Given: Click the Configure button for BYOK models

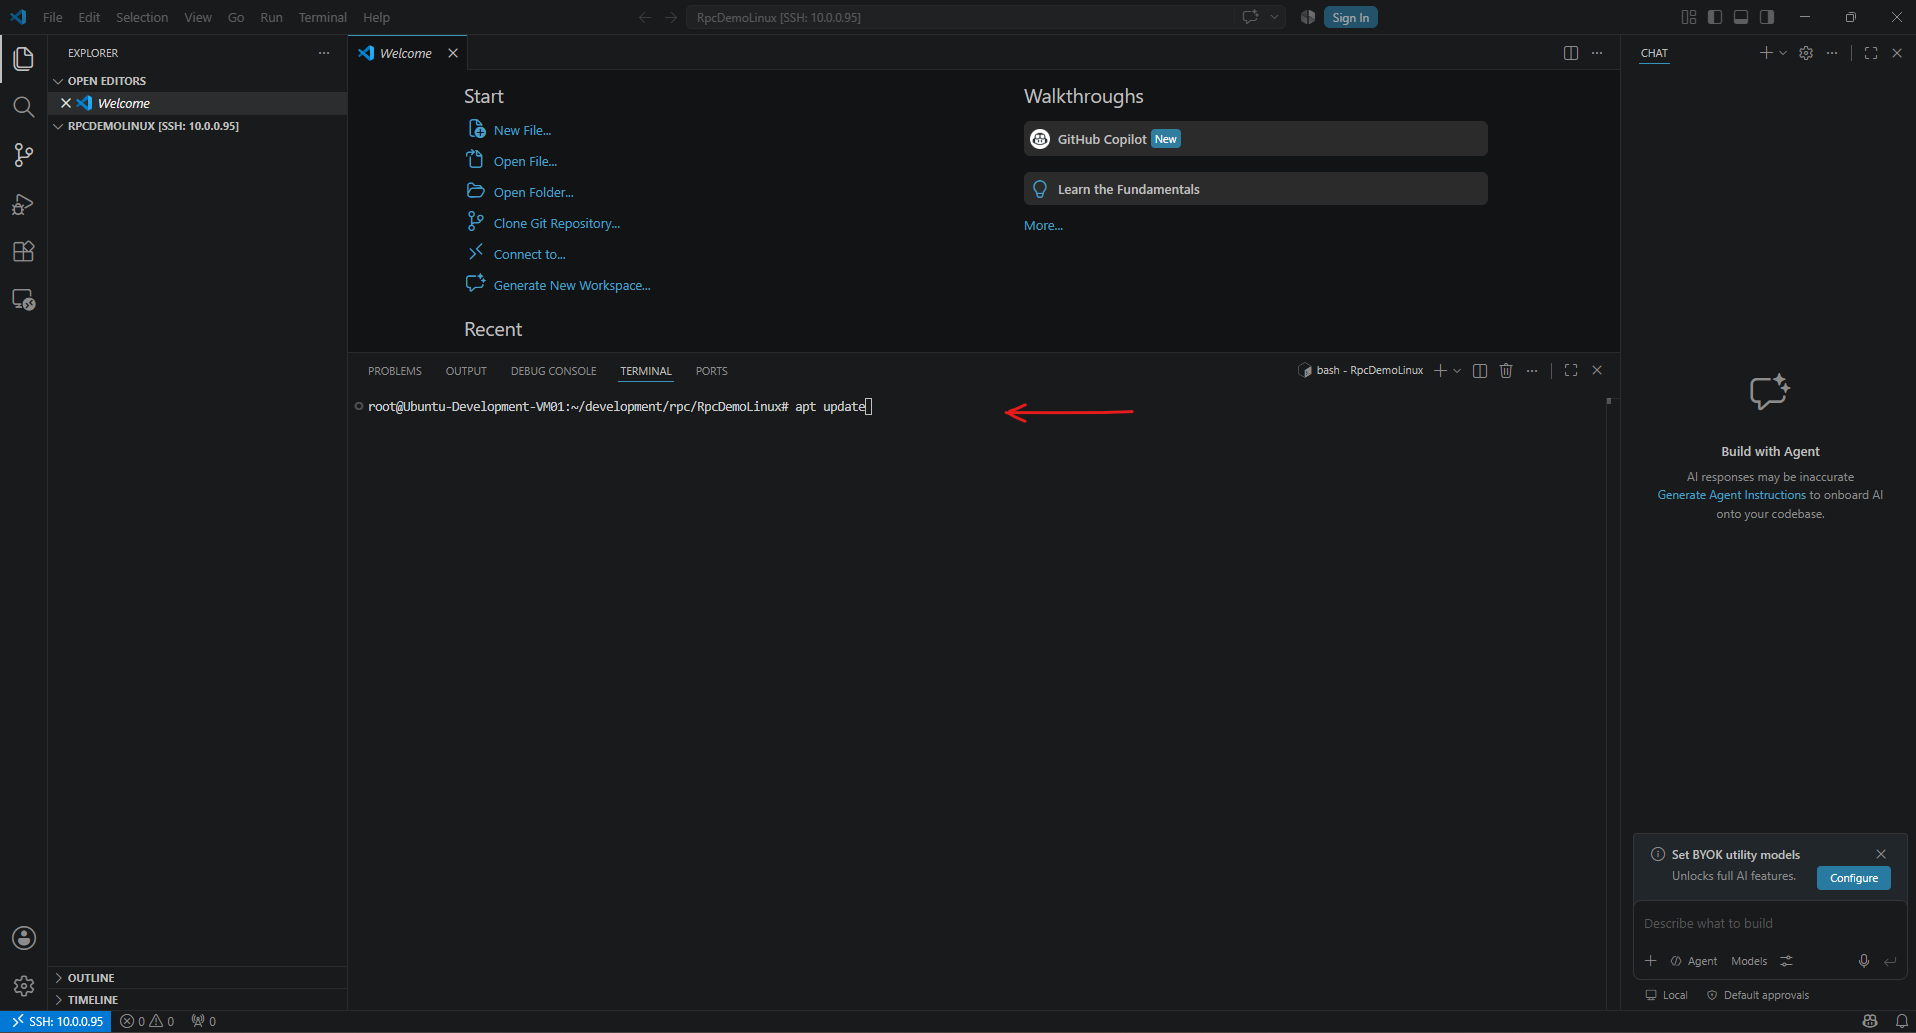Looking at the screenshot, I should click(x=1854, y=878).
